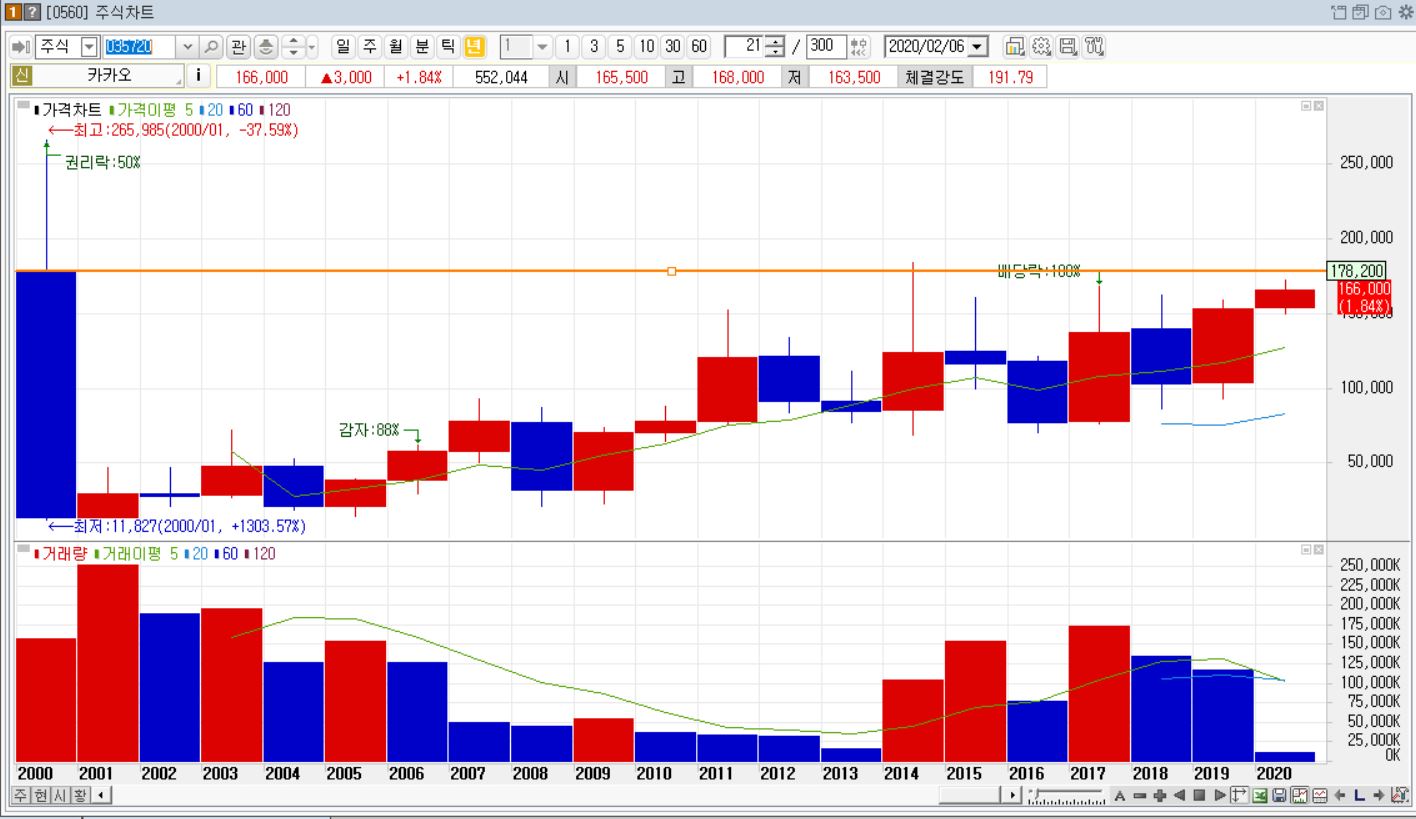
Task: Toggle the crosshair cursor icon
Action: click(1239, 796)
